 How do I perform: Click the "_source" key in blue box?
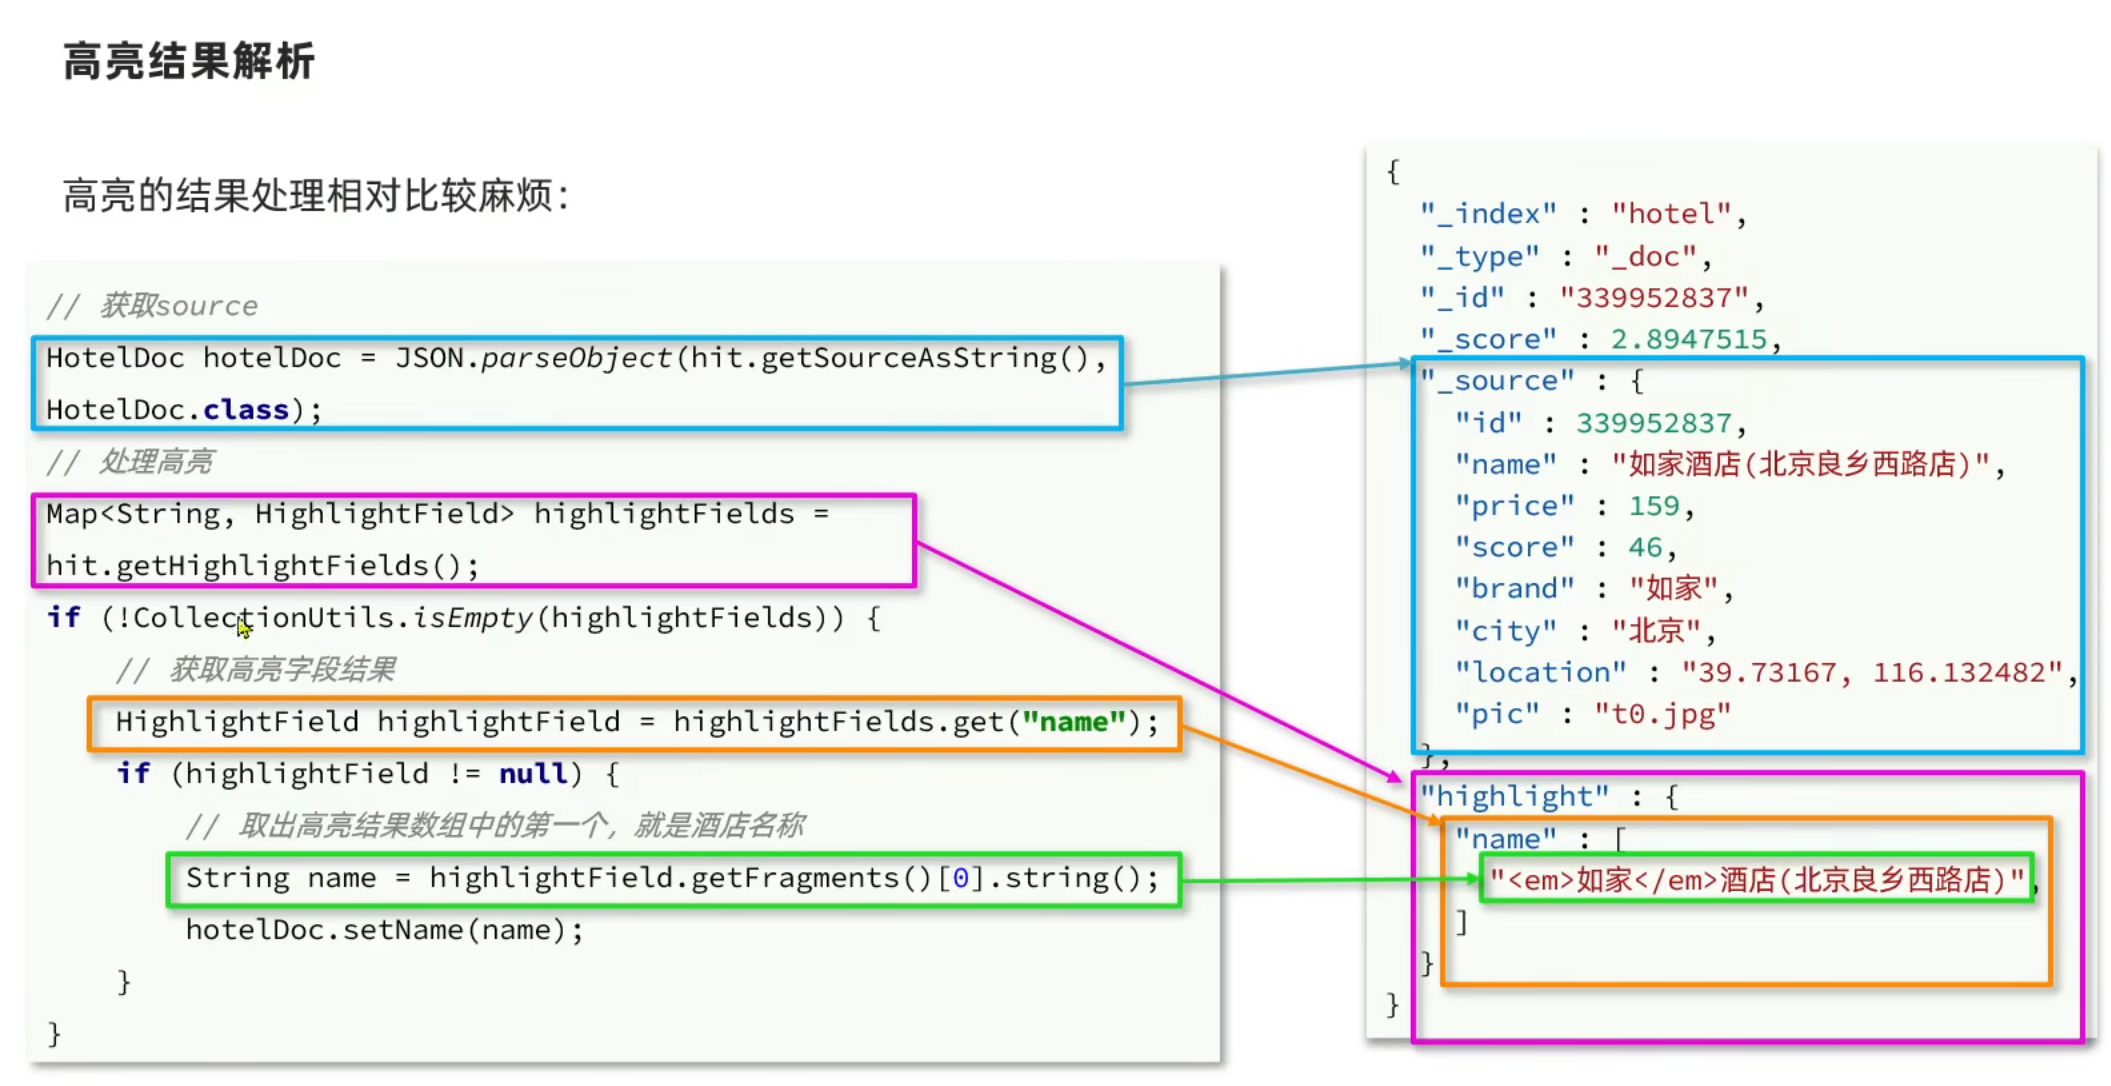tap(1498, 381)
